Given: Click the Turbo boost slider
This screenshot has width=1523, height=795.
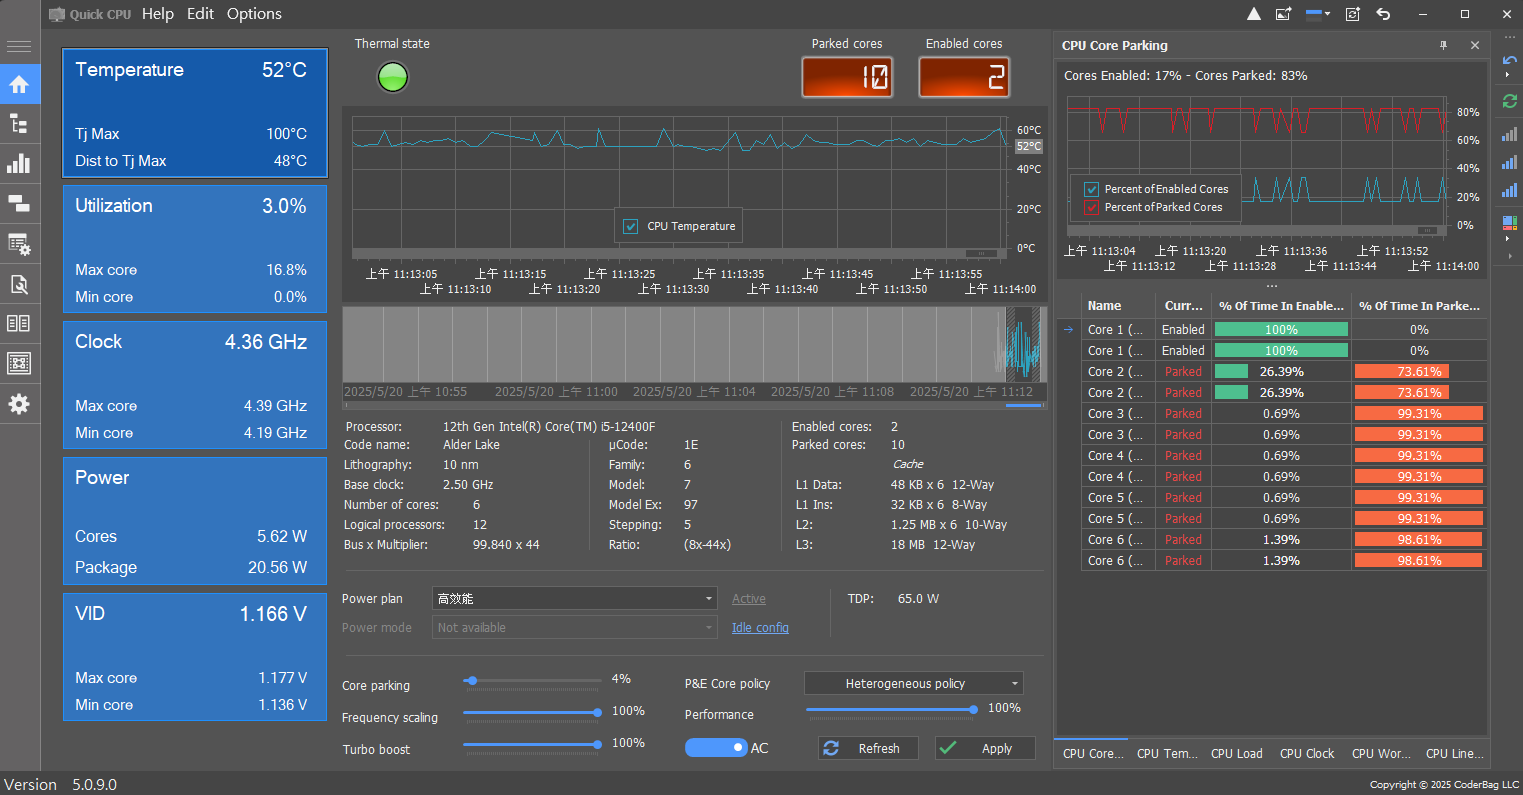Looking at the screenshot, I should point(531,745).
